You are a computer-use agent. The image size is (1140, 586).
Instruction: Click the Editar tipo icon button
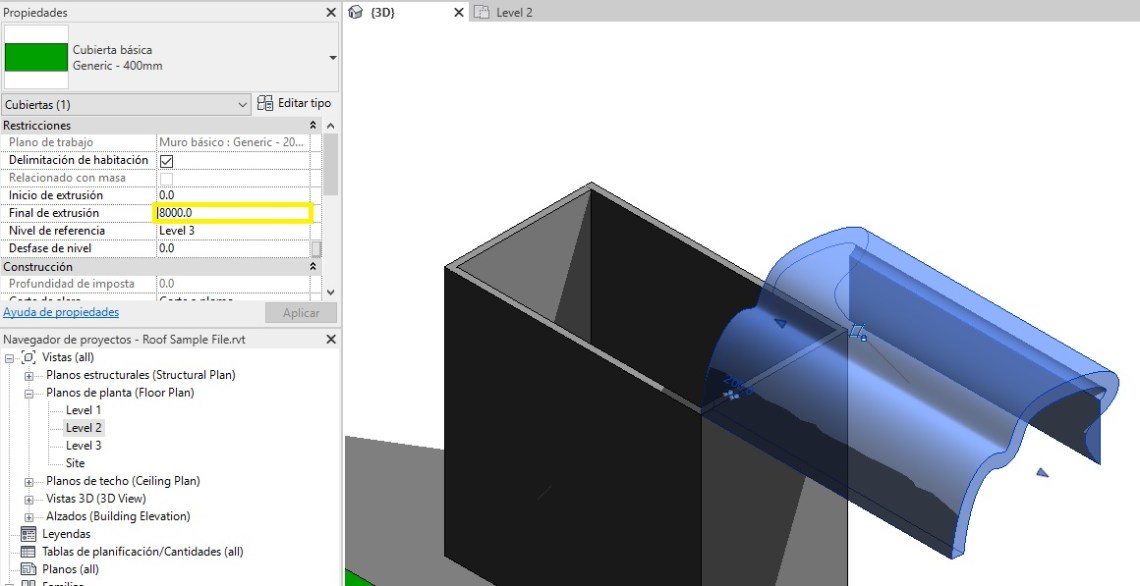tap(265, 103)
